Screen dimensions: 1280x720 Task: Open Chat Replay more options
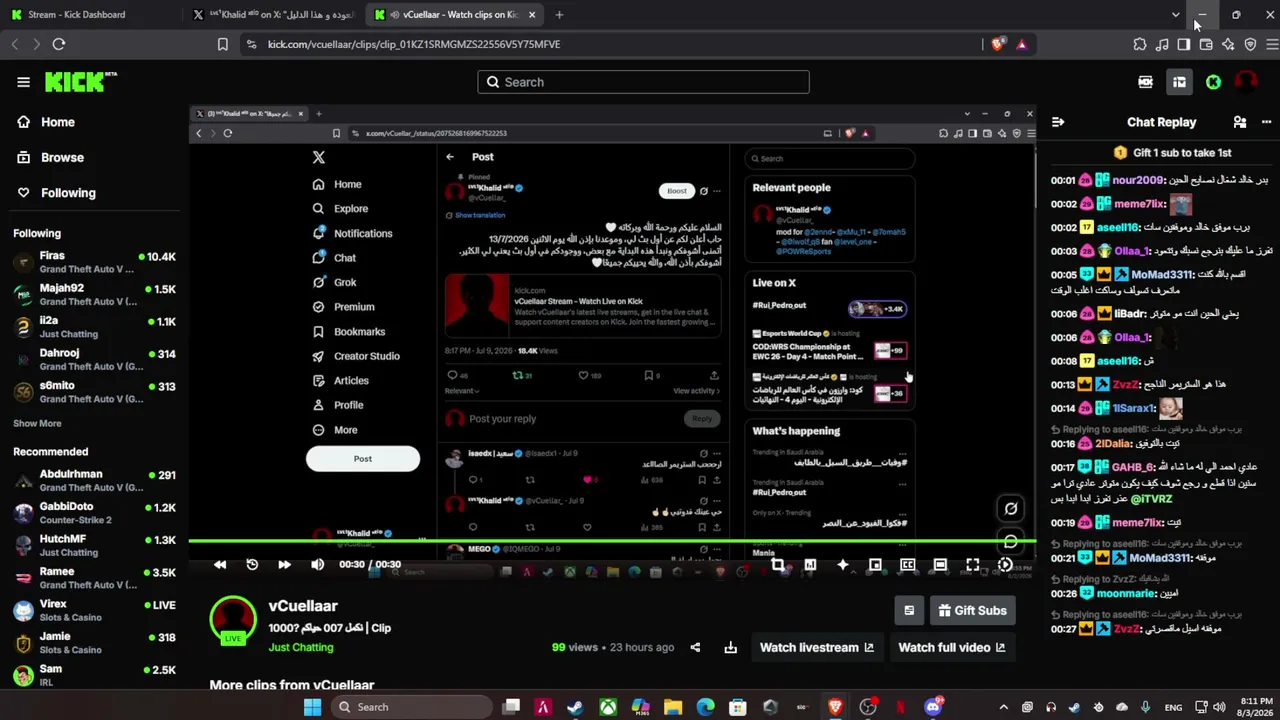[x=1268, y=122]
